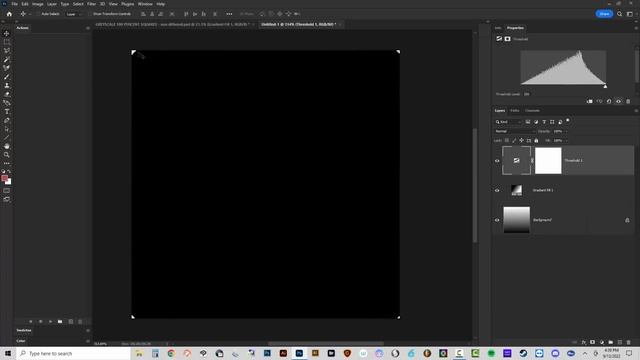Select the Eraser tool
The height and width of the screenshot is (360, 640).
(7, 94)
